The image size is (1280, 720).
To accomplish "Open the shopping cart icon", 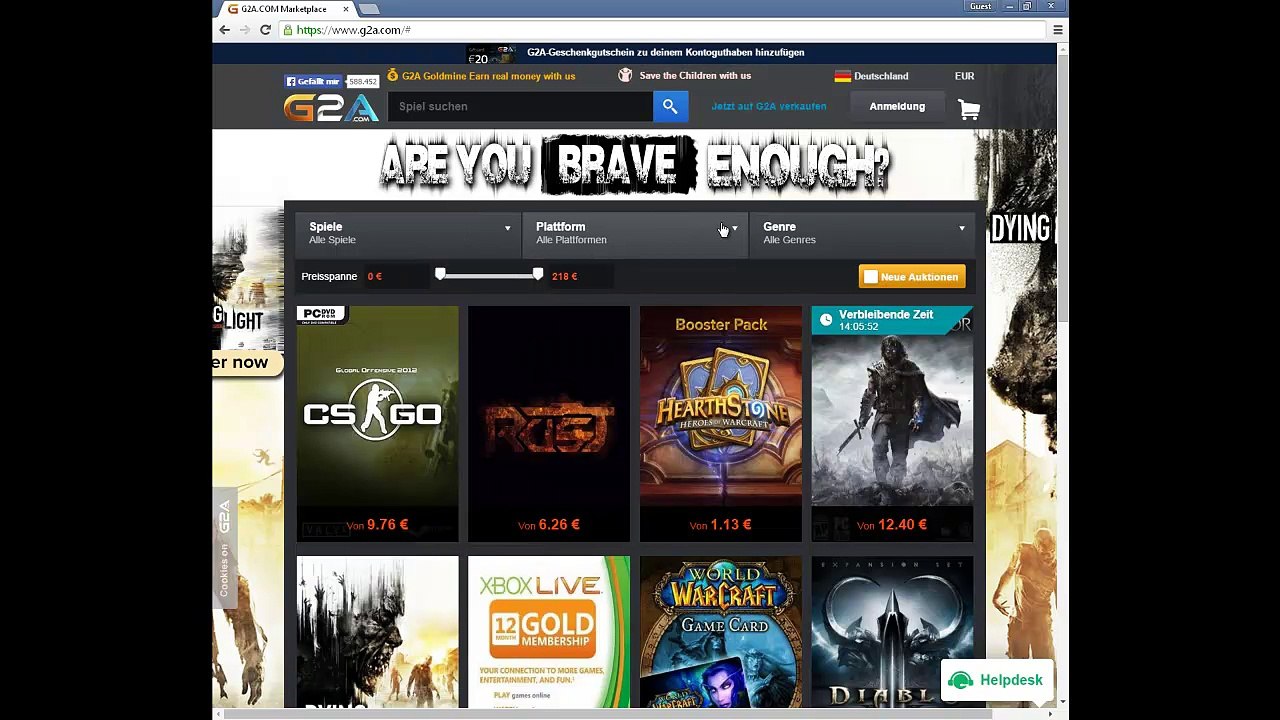I will [x=968, y=108].
